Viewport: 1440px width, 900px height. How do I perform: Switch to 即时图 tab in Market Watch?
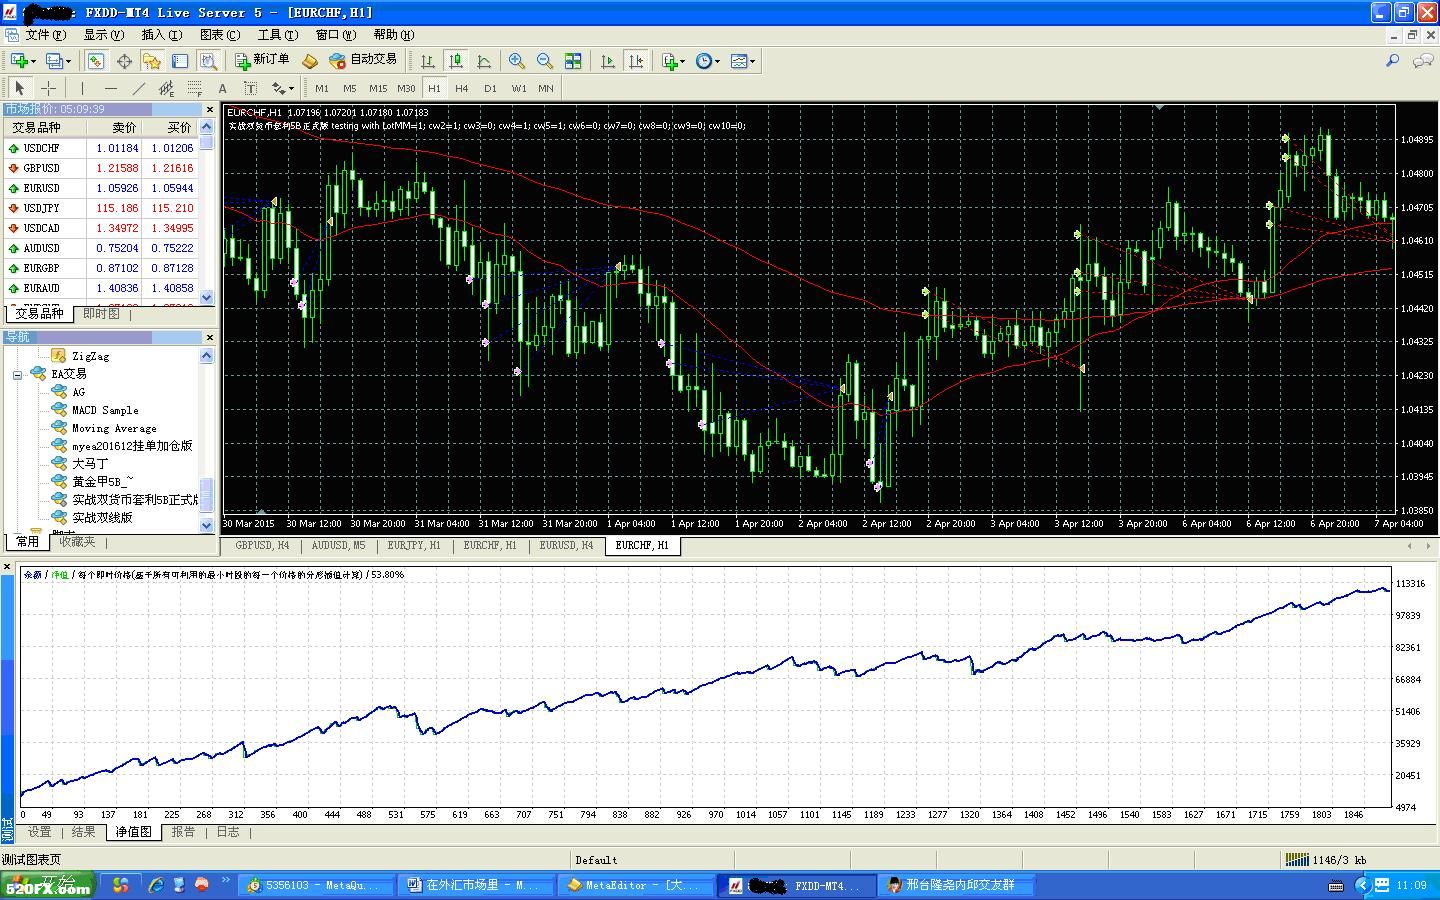[101, 314]
